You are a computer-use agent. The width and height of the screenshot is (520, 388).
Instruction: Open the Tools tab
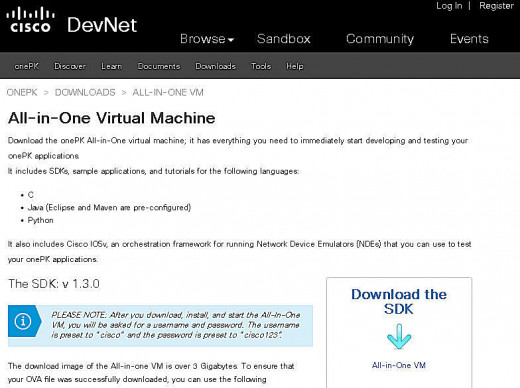pyautogui.click(x=261, y=66)
